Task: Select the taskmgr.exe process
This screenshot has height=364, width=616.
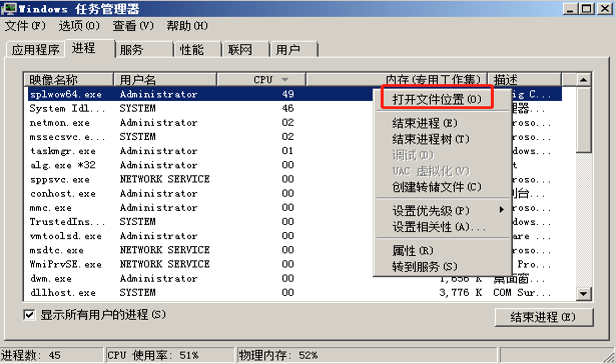Action: [x=62, y=151]
